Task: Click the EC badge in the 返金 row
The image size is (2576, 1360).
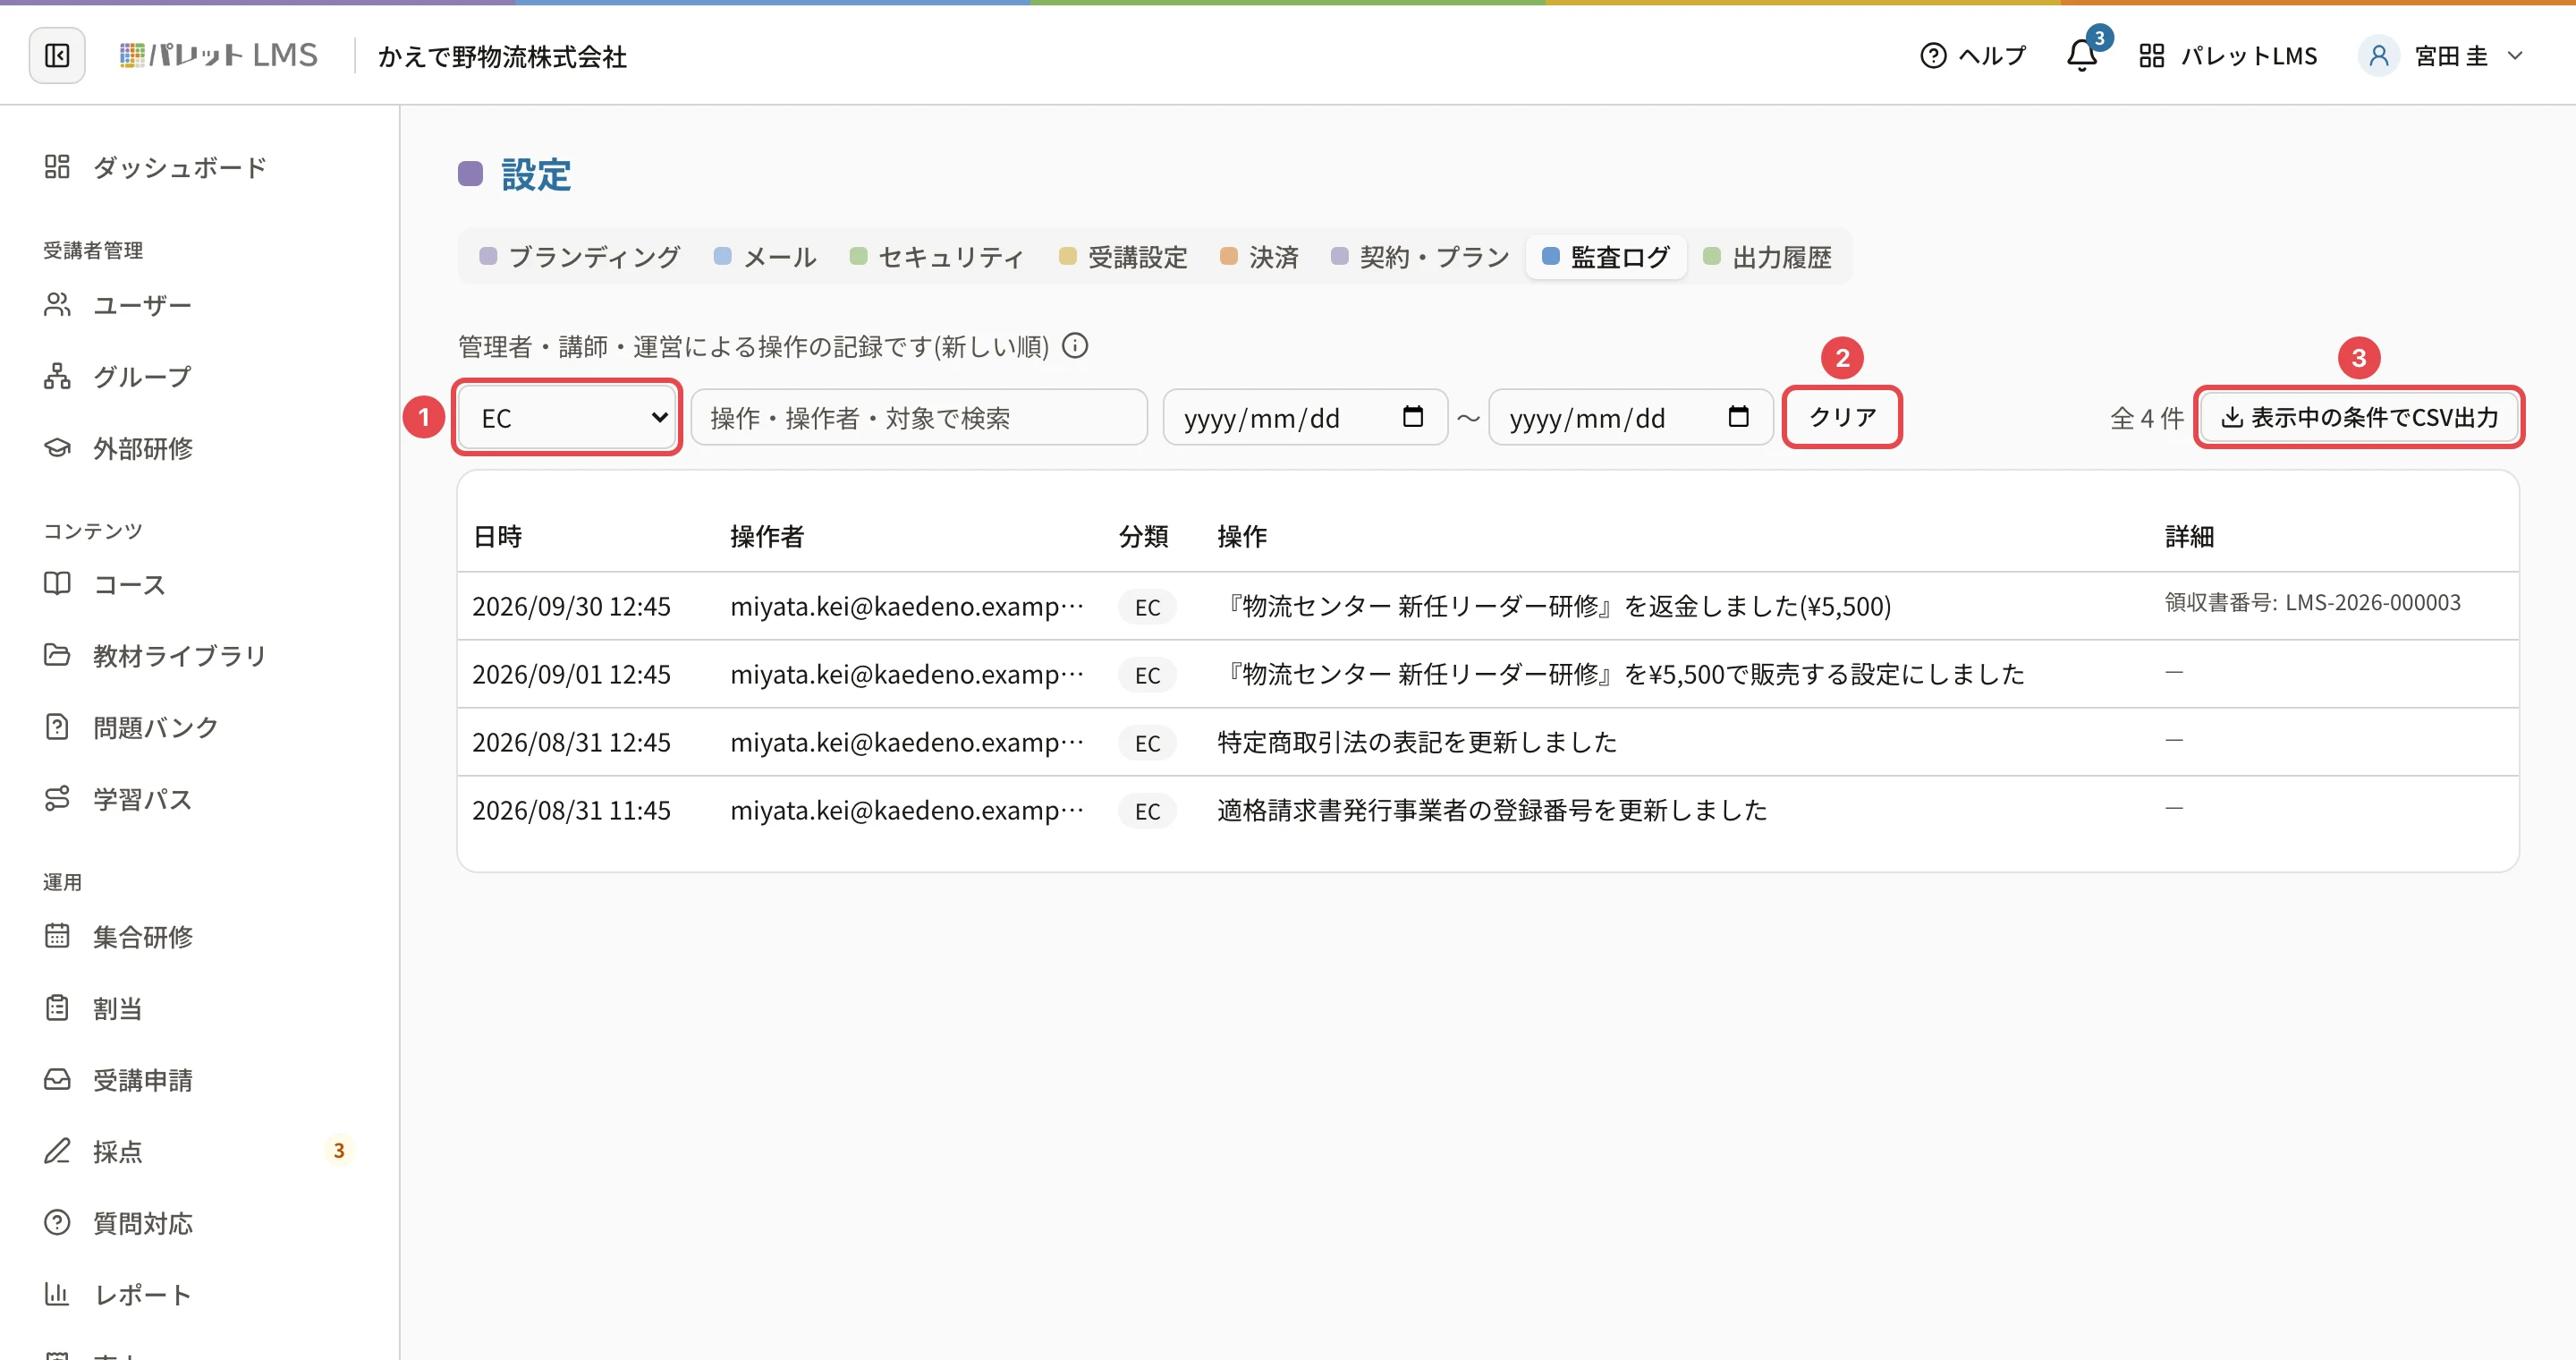Action: (x=1147, y=607)
